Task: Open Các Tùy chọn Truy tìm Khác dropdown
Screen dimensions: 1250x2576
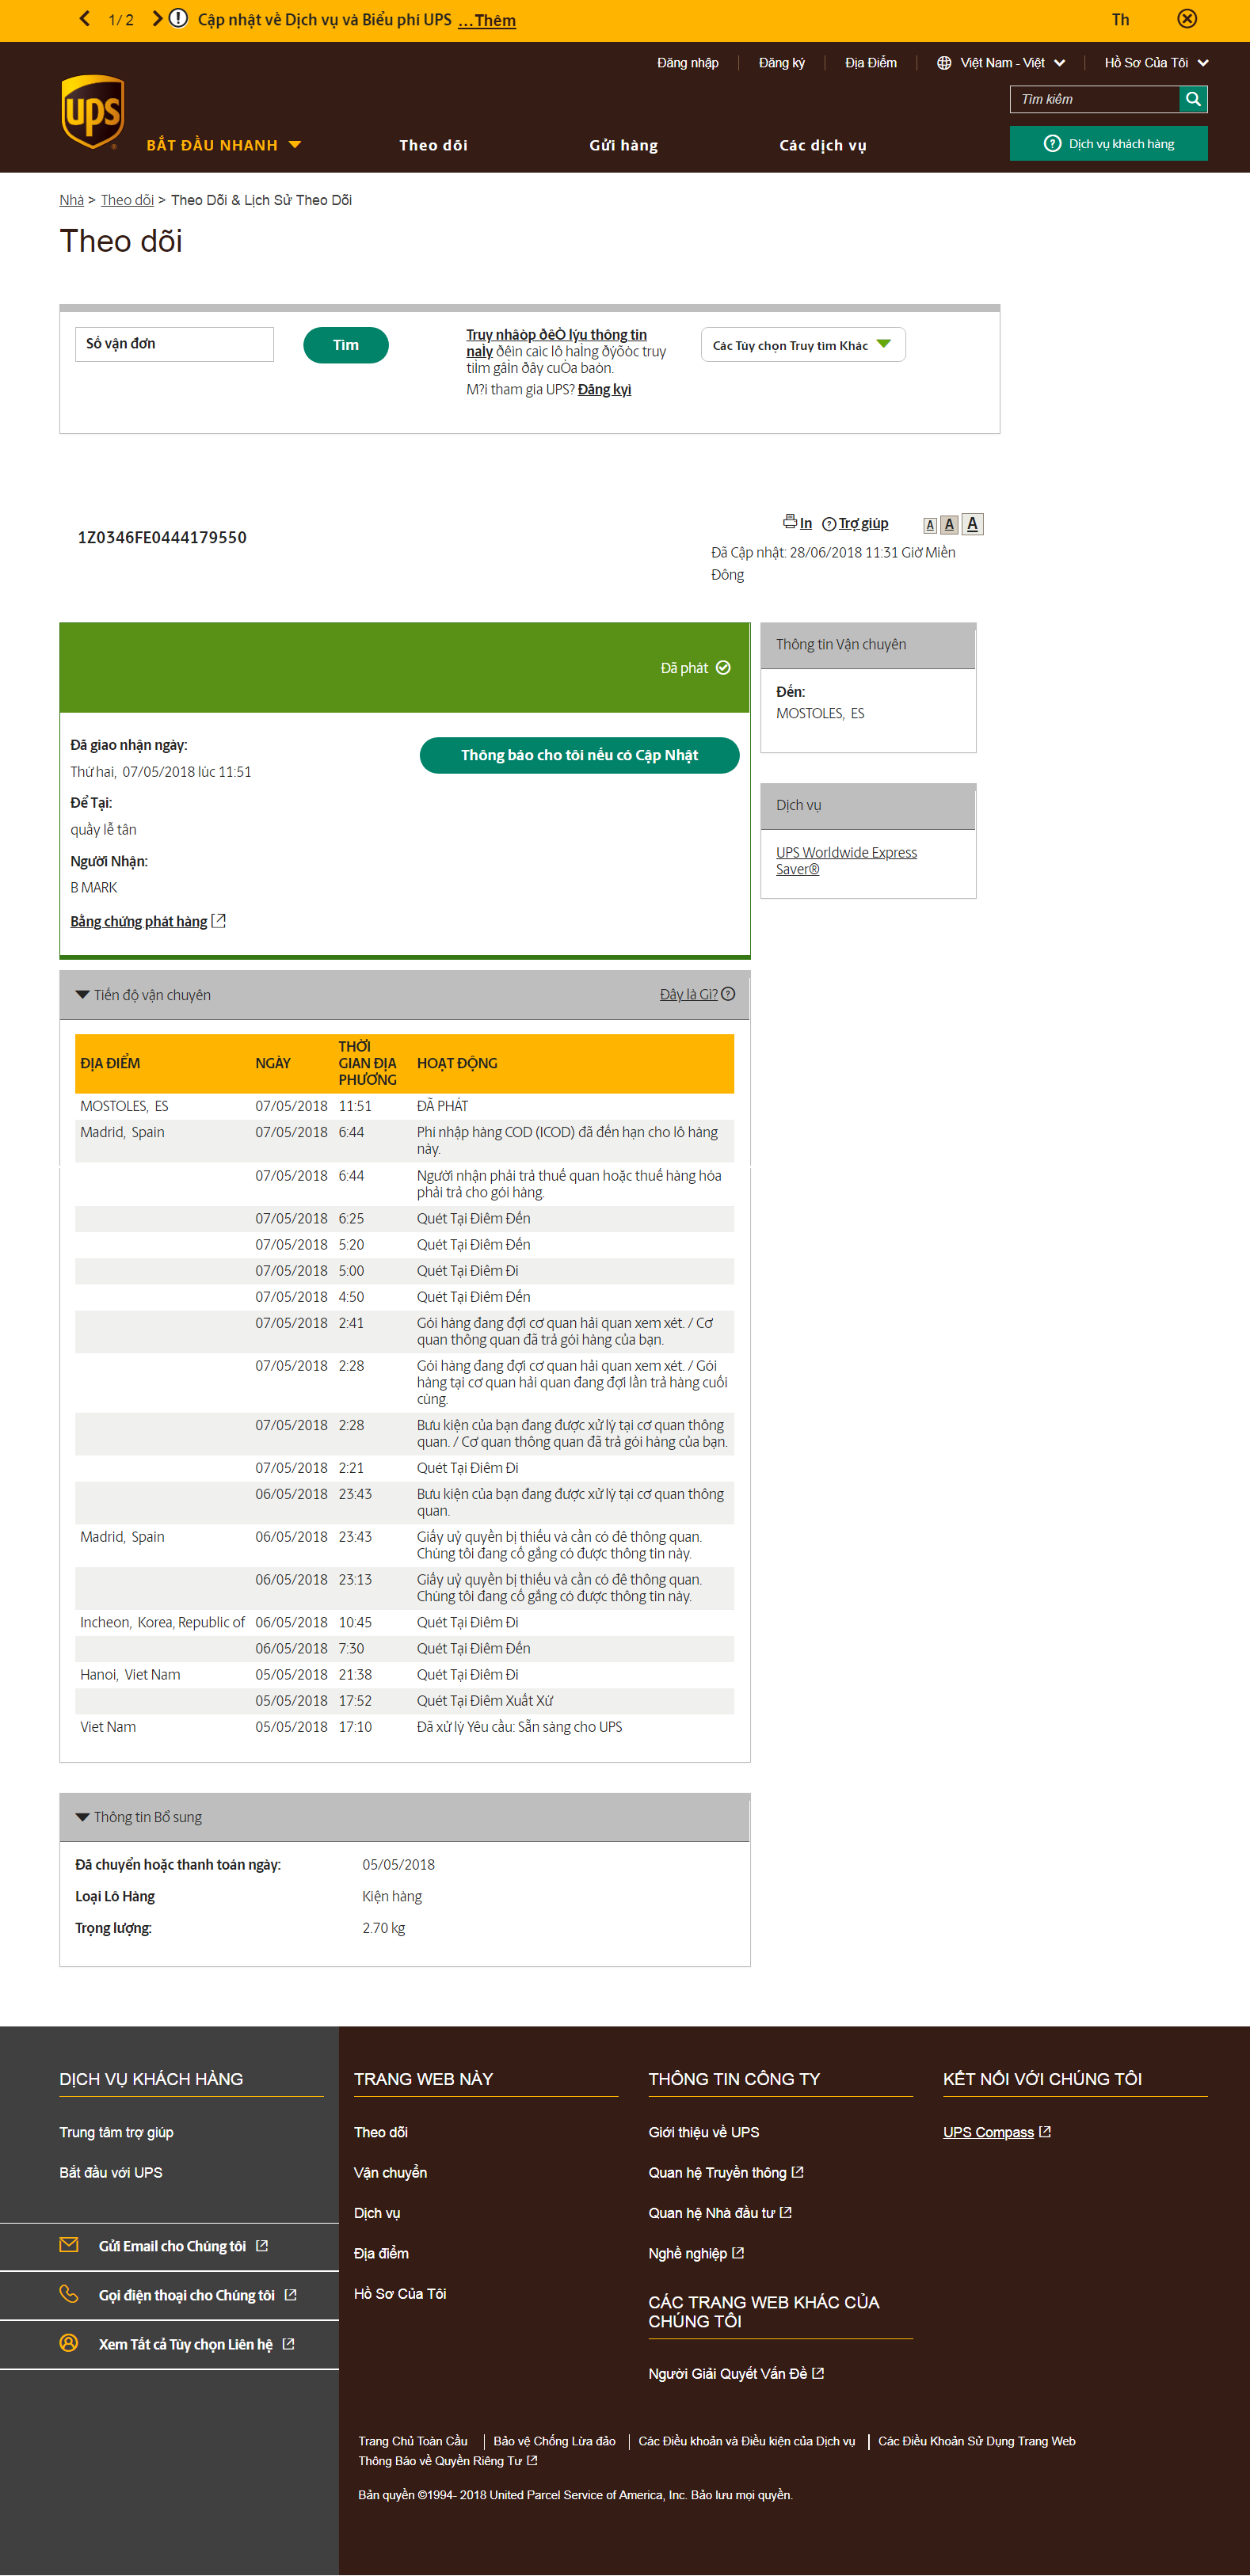Action: [802, 345]
